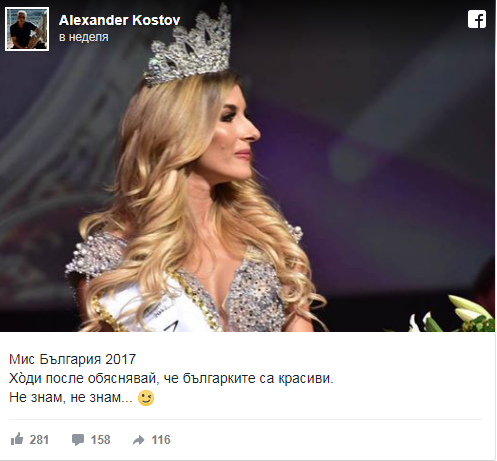Click the thumbs-up like icon
Image resolution: width=497 pixels, height=461 pixels.
tap(17, 439)
